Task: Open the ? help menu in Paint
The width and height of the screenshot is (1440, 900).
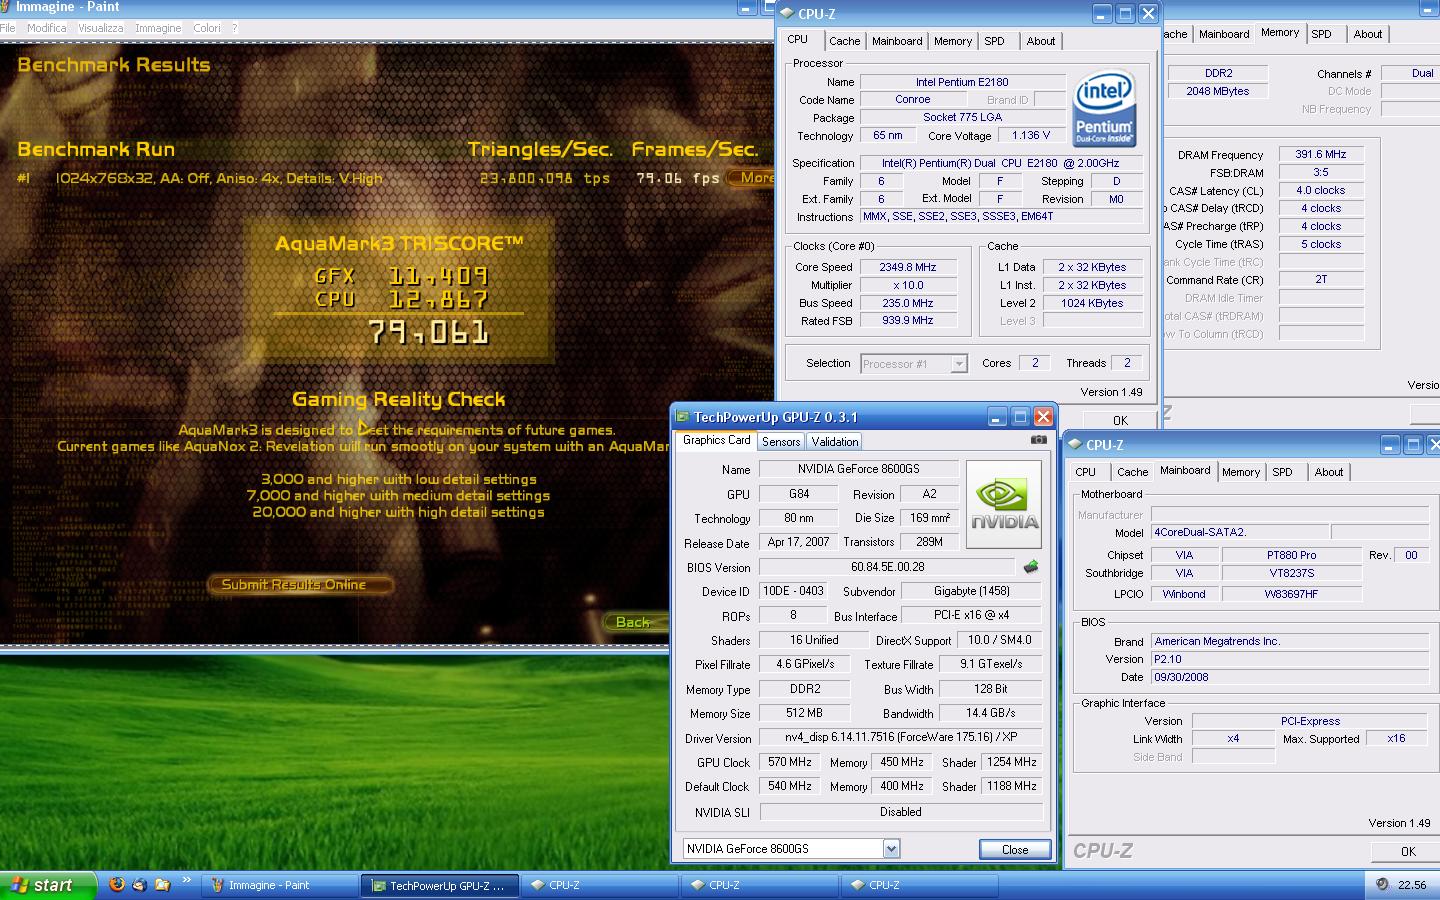Action: point(235,28)
